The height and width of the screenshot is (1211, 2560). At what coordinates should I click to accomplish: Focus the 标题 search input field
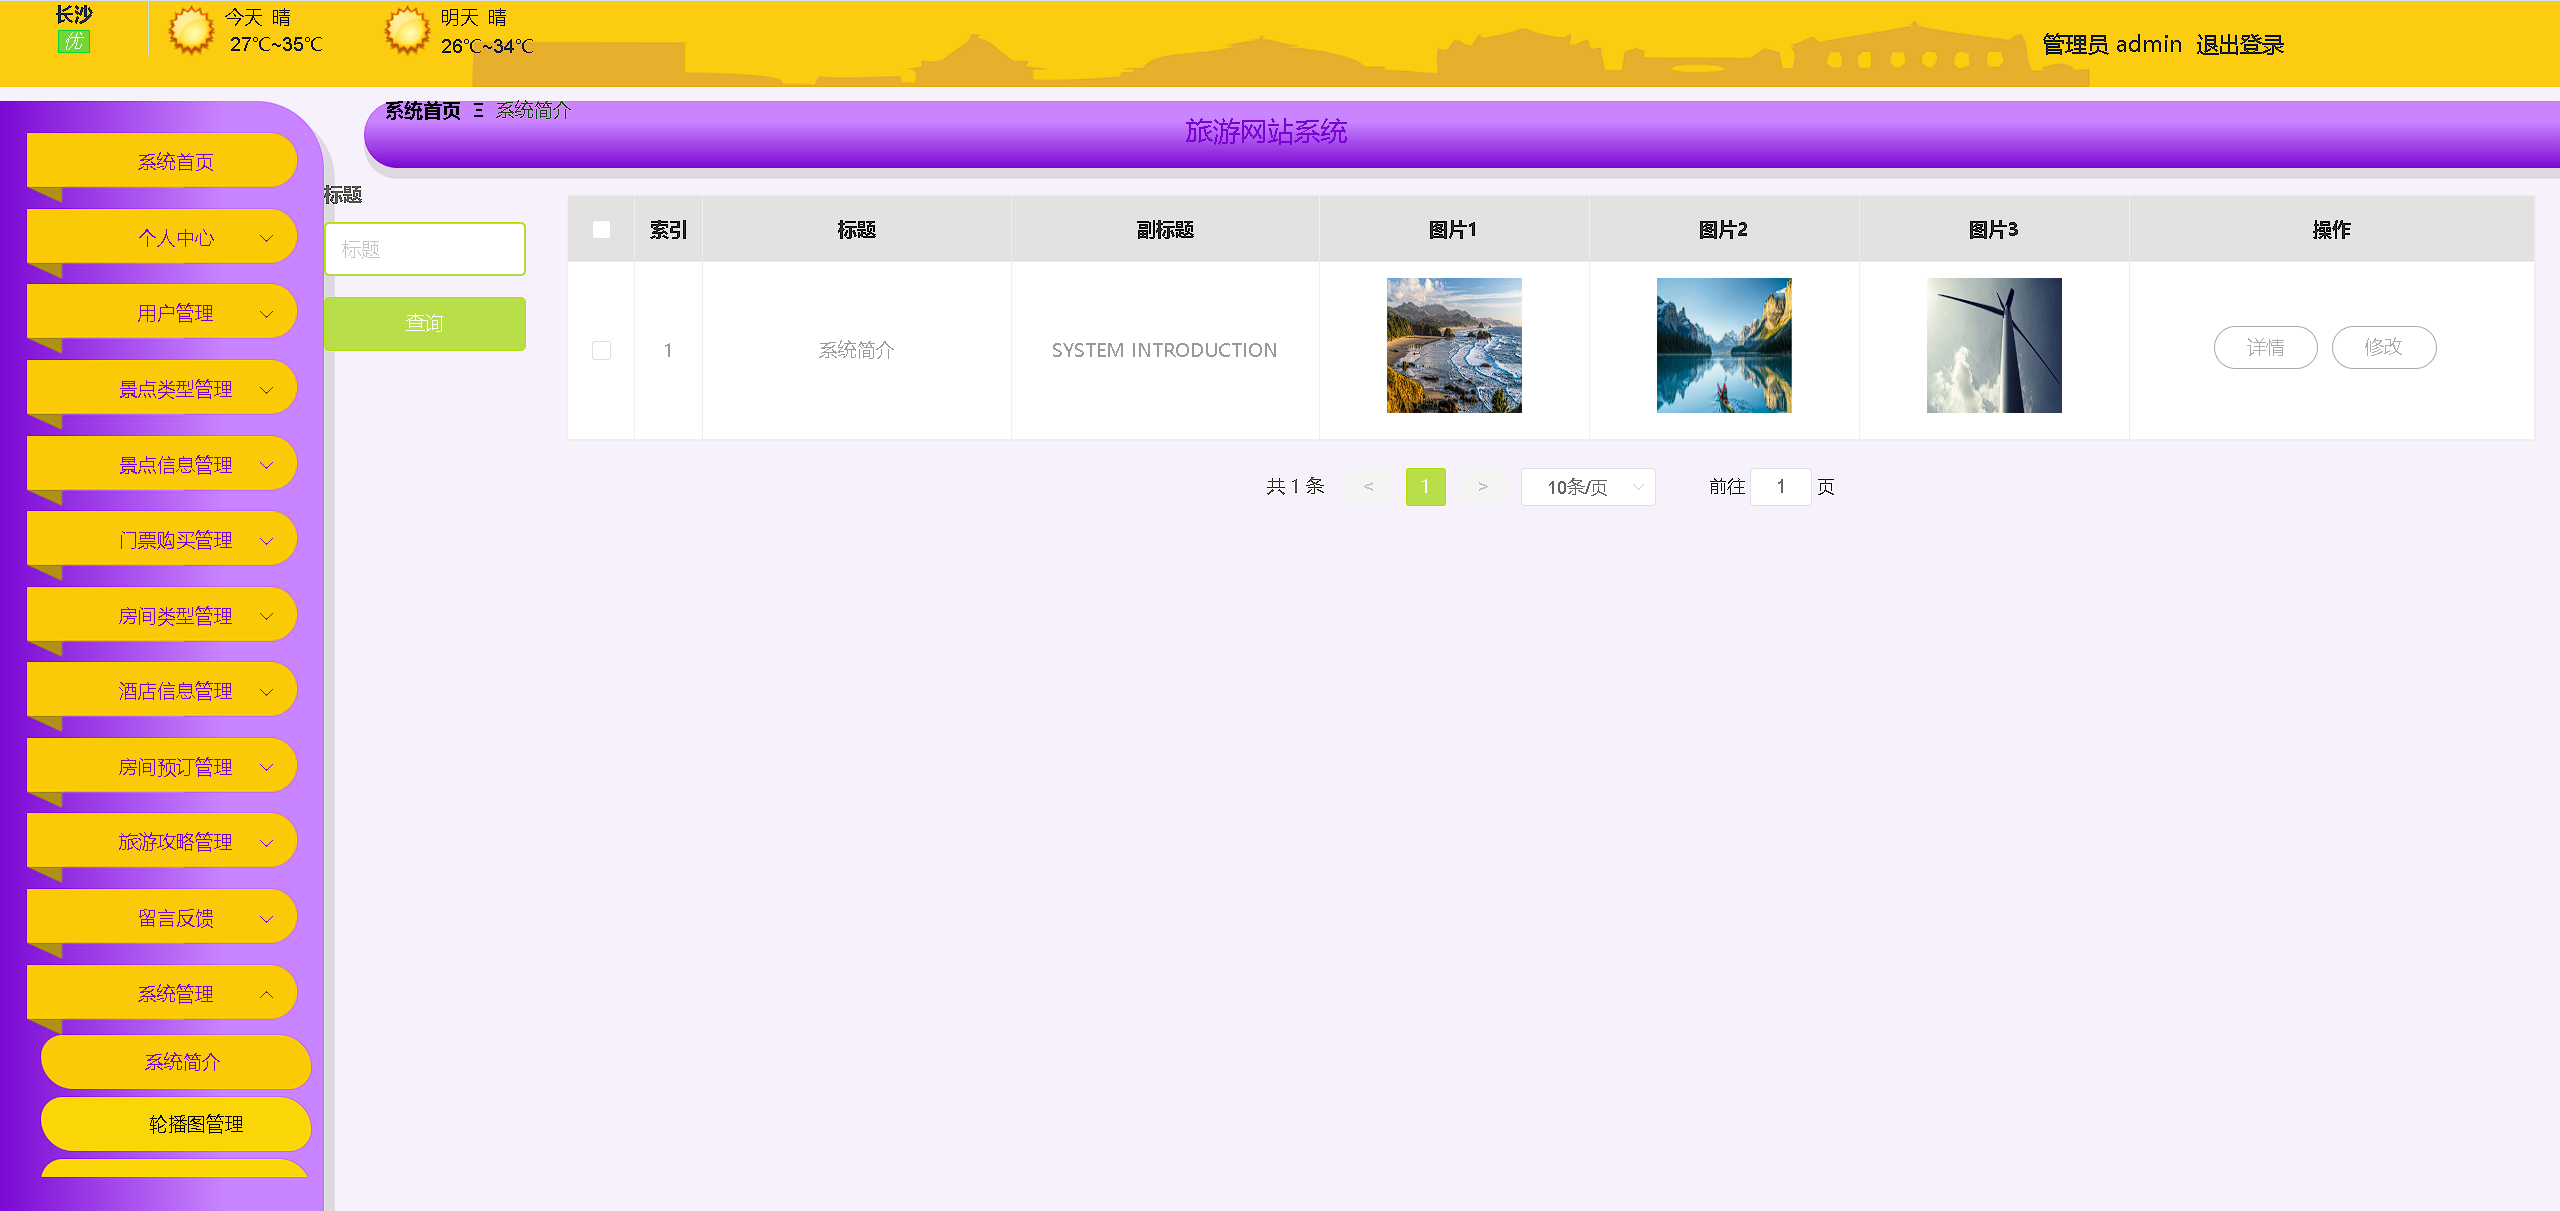click(425, 249)
